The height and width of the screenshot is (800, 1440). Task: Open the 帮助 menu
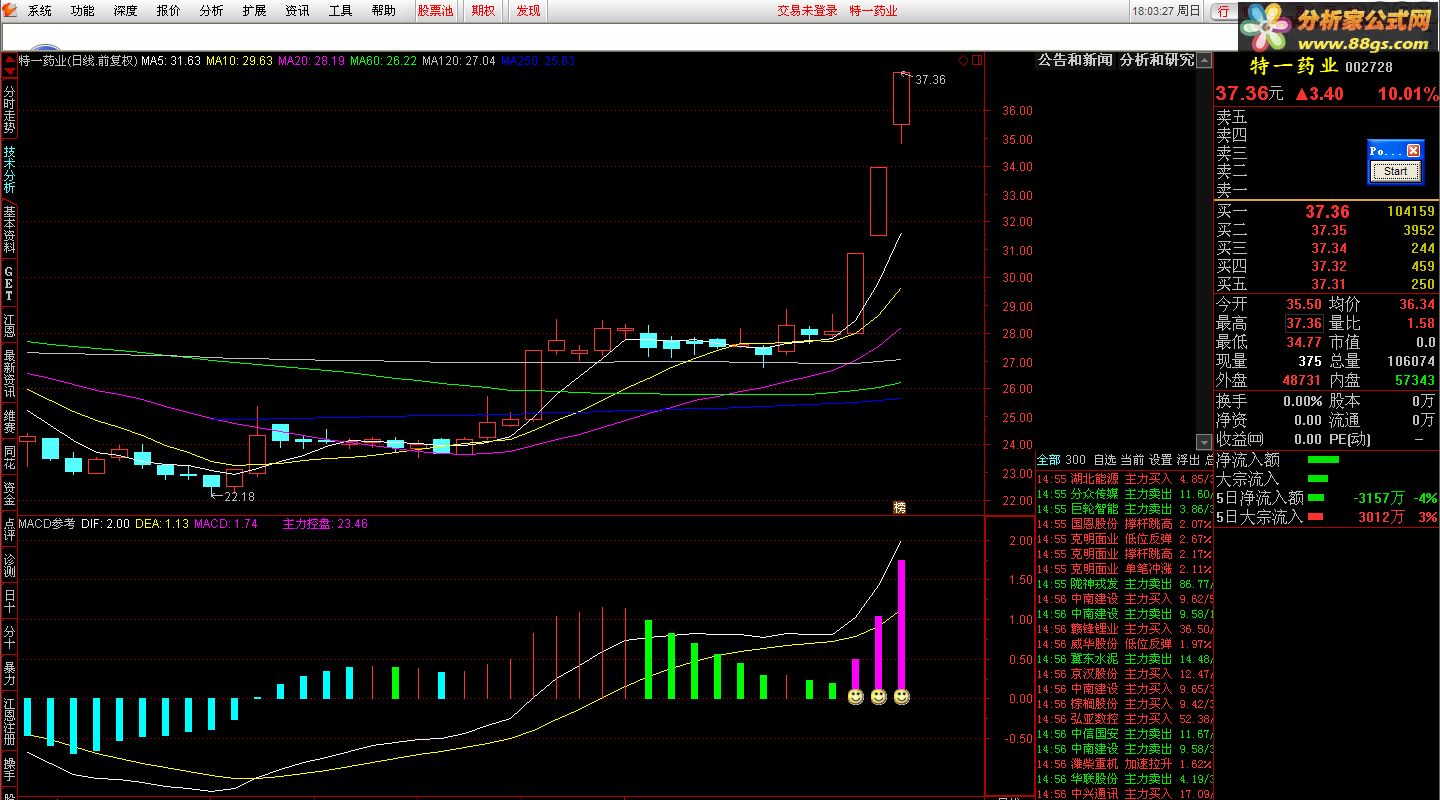point(384,11)
